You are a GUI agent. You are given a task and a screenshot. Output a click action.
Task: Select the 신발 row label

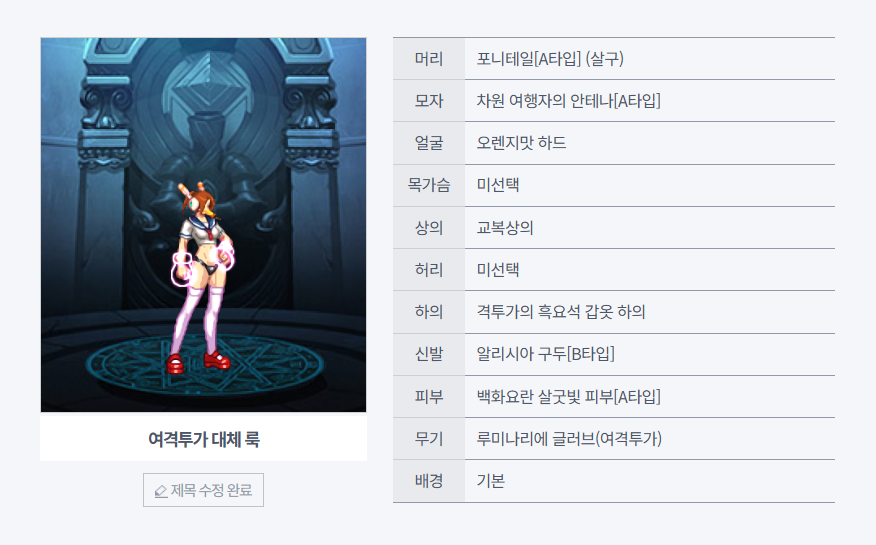pyautogui.click(x=429, y=354)
